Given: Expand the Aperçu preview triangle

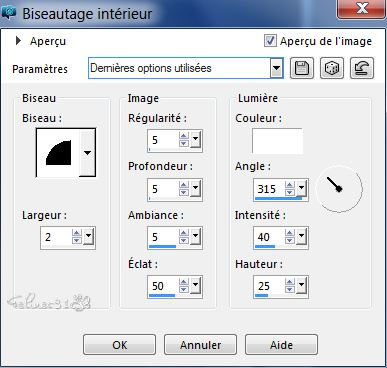Looking at the screenshot, I should coord(18,41).
